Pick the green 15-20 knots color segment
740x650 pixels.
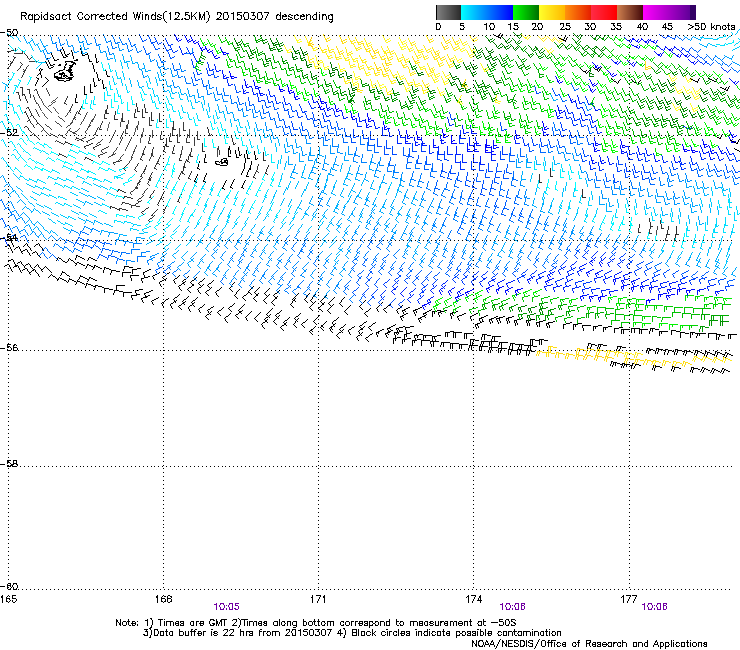[x=526, y=12]
